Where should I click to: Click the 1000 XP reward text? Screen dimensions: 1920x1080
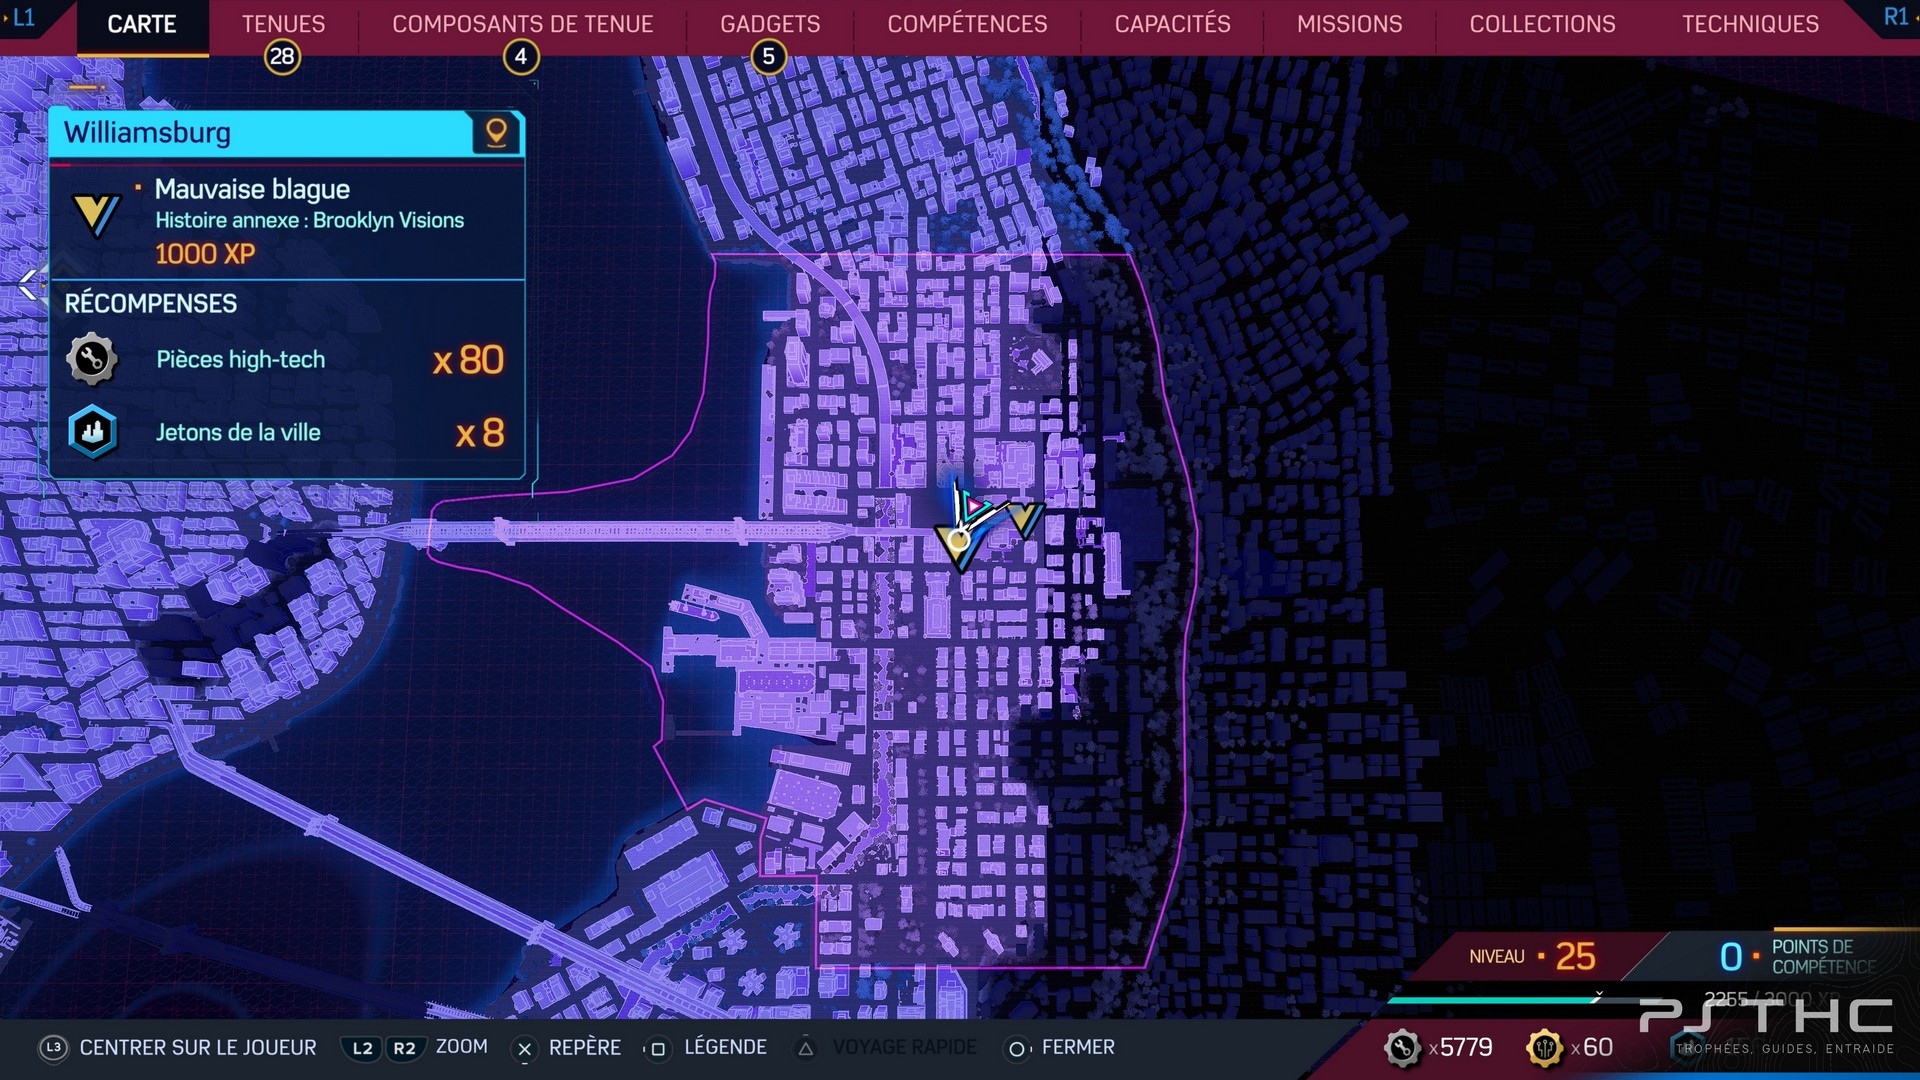[x=205, y=253]
